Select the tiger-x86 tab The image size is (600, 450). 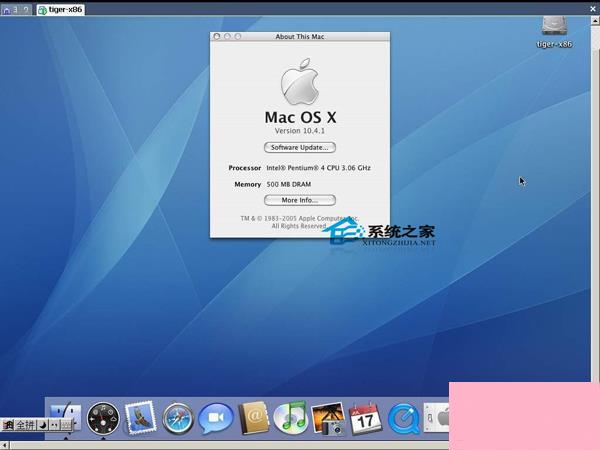click(x=61, y=10)
